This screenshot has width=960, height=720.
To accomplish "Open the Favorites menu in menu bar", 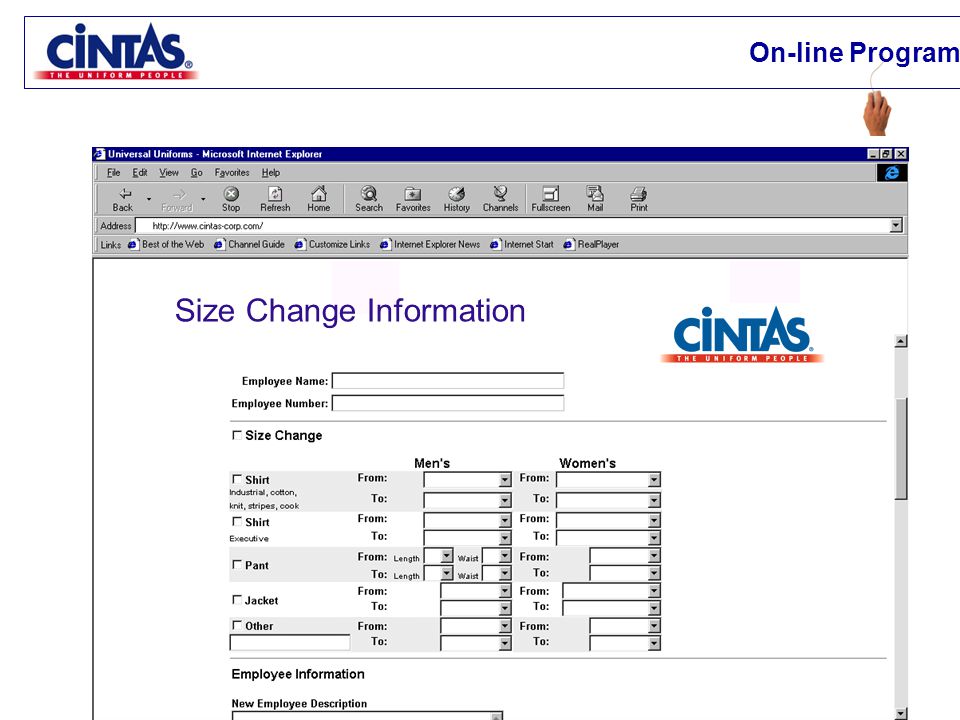I will [232, 173].
